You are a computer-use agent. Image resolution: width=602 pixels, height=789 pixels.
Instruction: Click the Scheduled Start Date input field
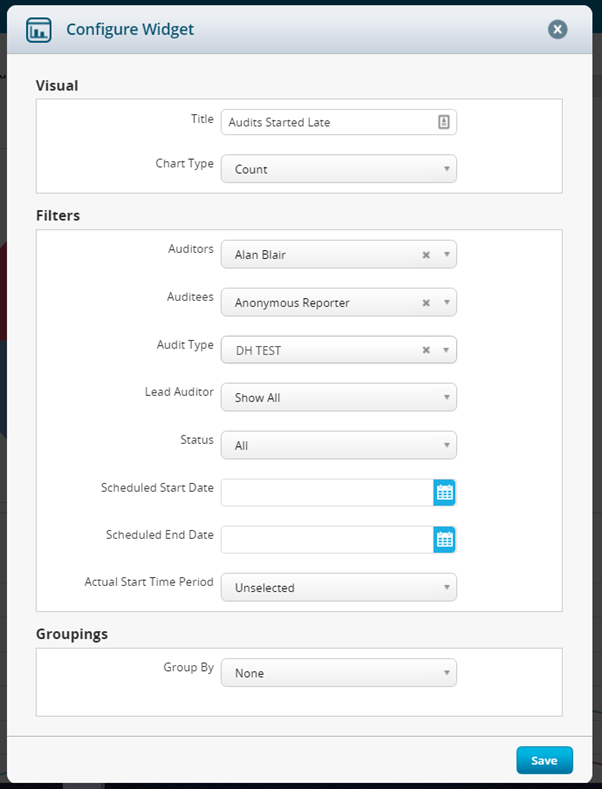click(x=327, y=493)
